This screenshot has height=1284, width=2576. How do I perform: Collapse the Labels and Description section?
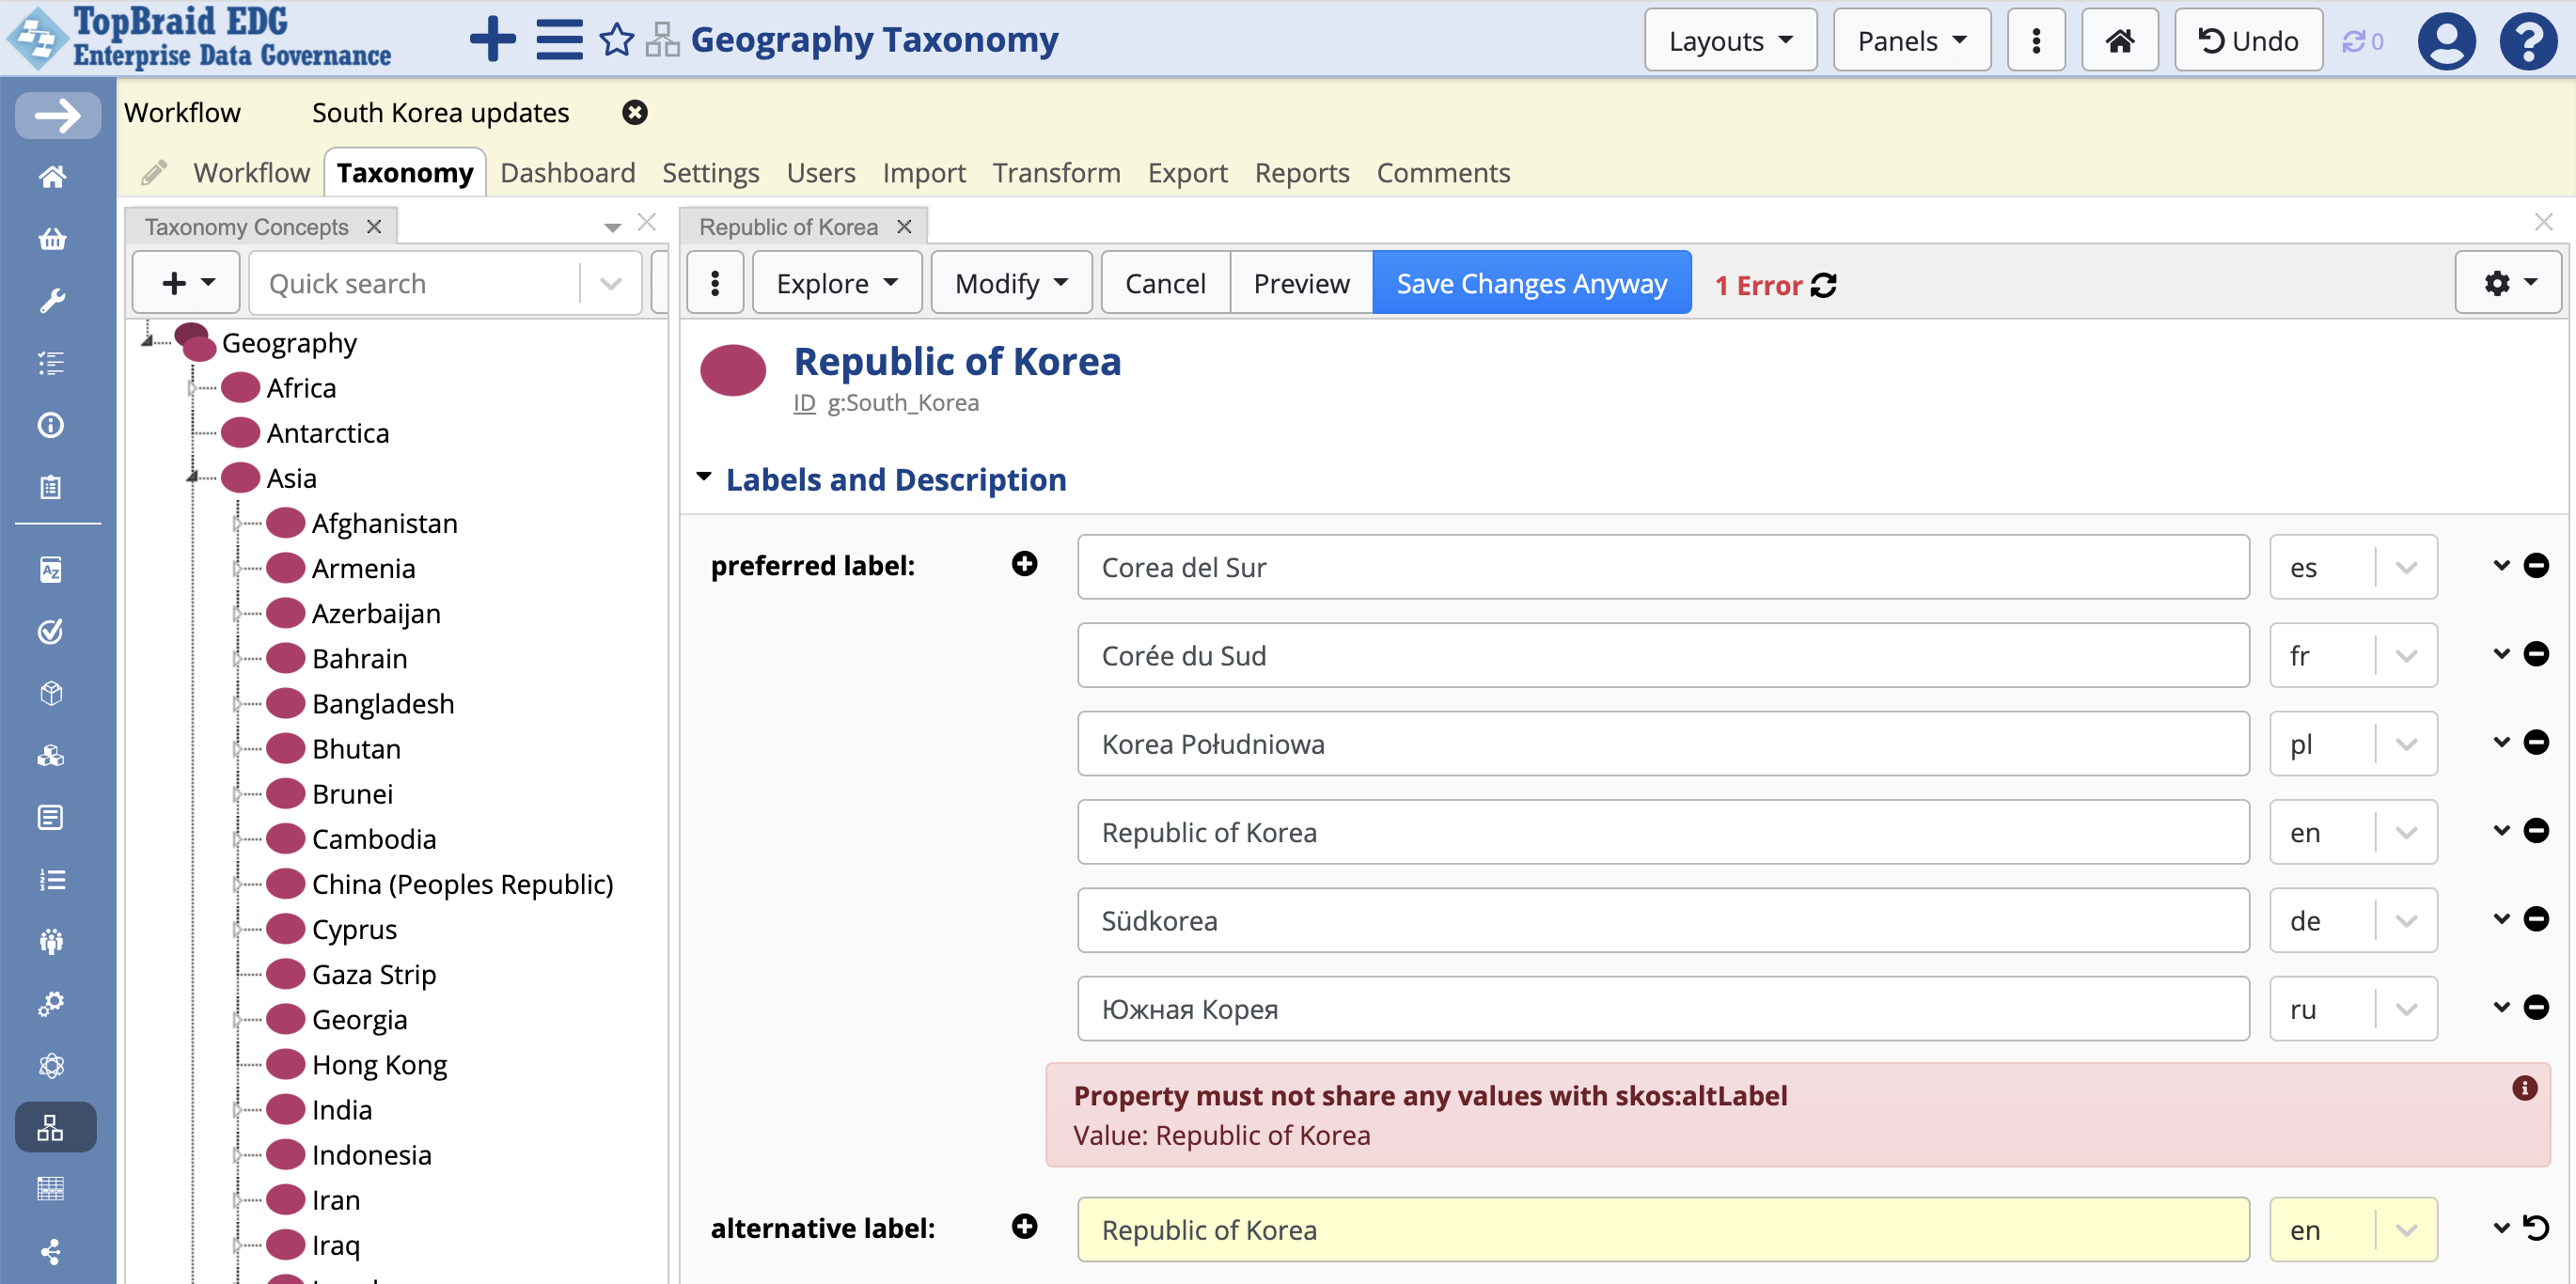coord(704,478)
